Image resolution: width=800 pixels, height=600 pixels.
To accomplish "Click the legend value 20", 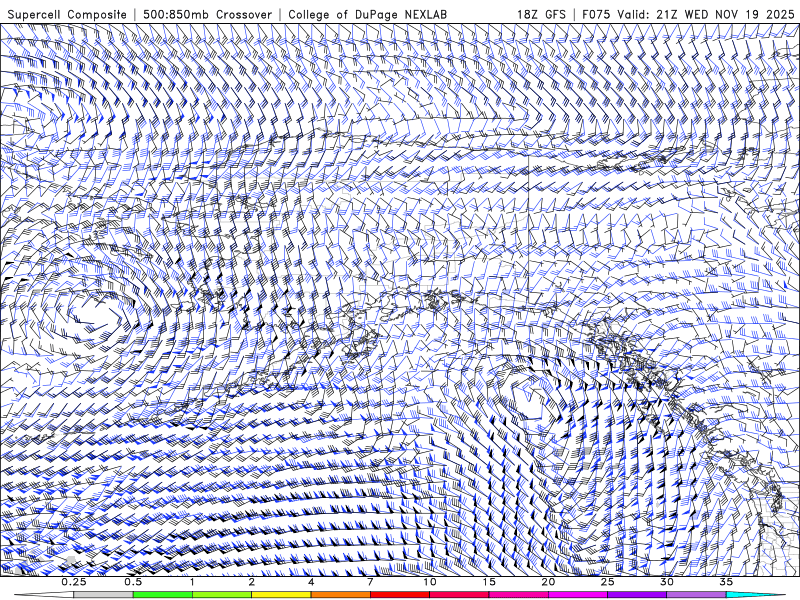I will (548, 582).
